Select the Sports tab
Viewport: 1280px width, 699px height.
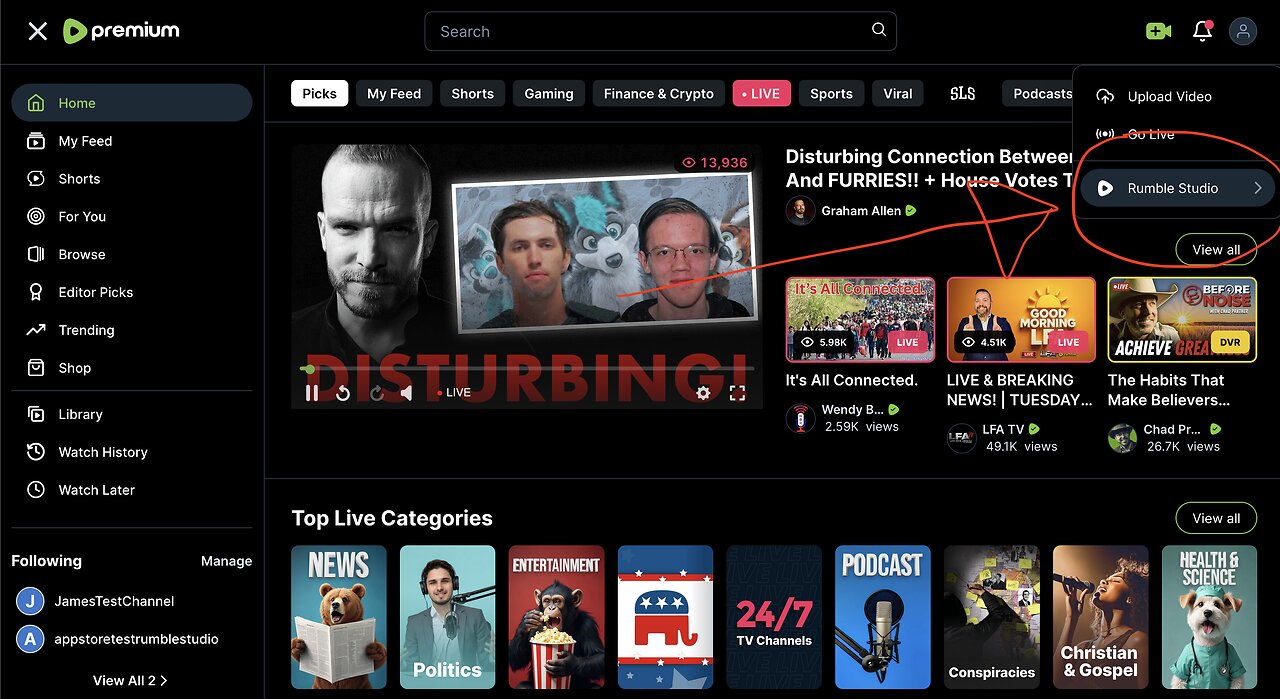831,93
